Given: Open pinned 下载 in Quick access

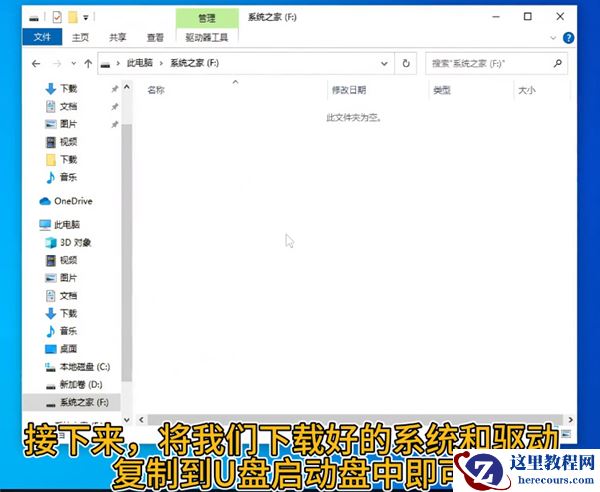Looking at the screenshot, I should [x=69, y=89].
